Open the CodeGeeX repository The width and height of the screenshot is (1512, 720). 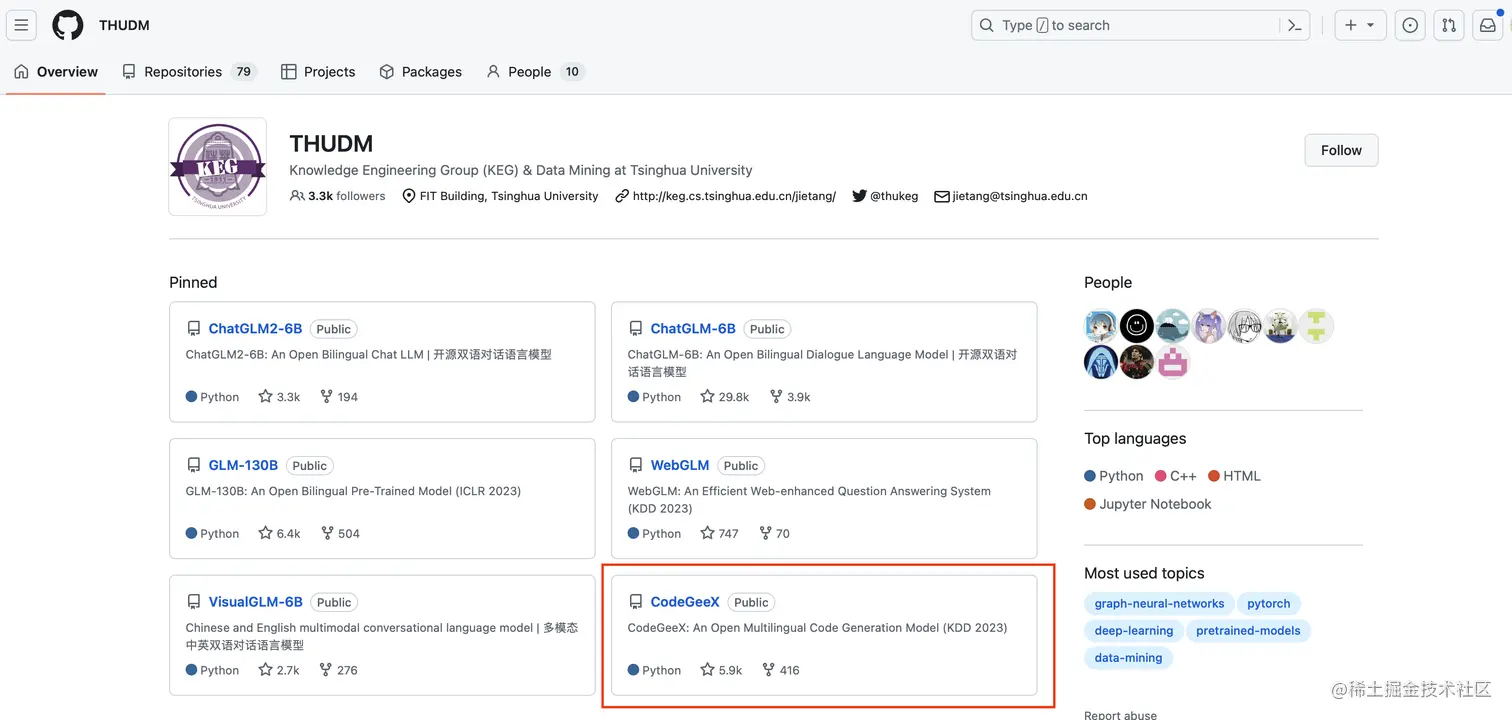[x=685, y=603]
